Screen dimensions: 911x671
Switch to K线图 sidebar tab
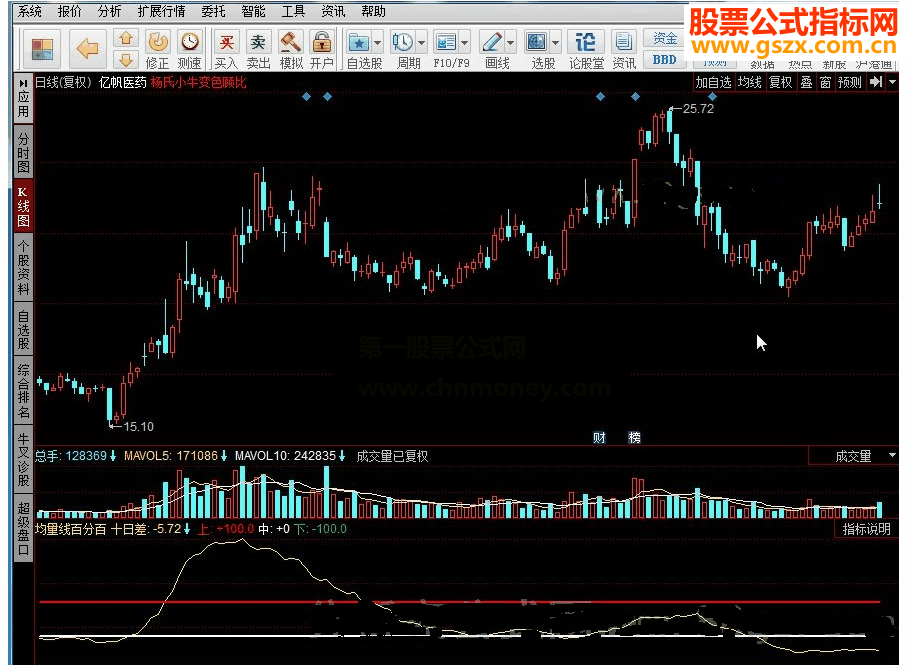23,207
